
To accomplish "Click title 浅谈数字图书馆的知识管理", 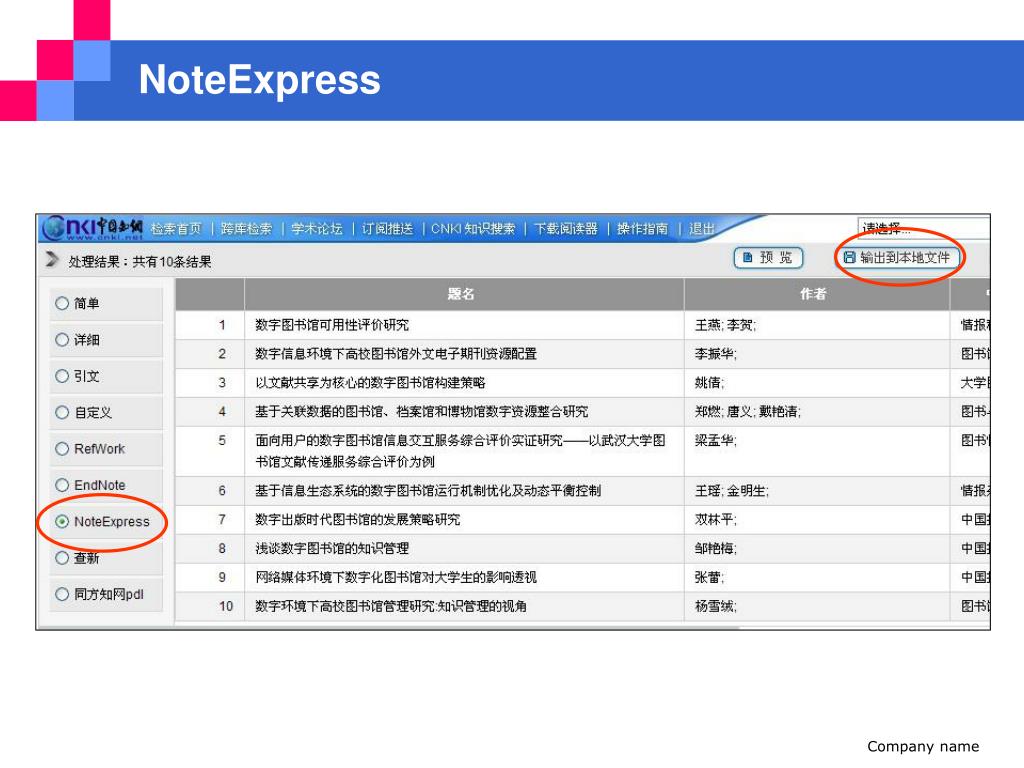I will (332, 548).
